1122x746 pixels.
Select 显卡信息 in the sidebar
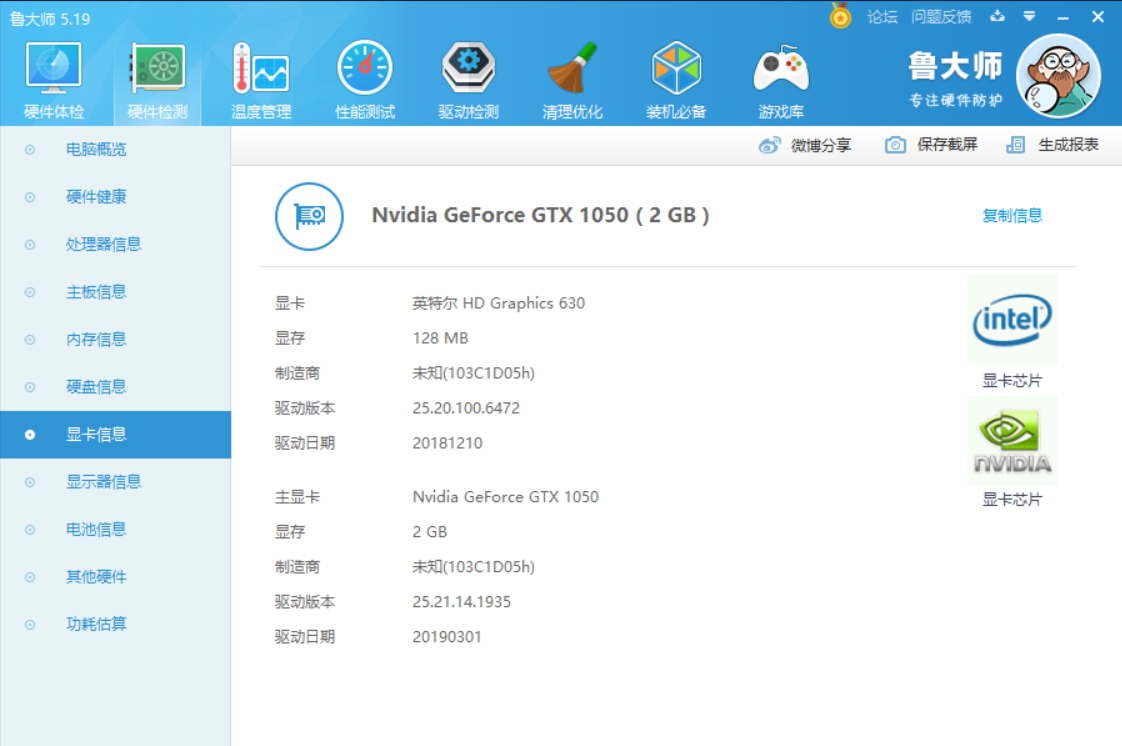point(115,434)
